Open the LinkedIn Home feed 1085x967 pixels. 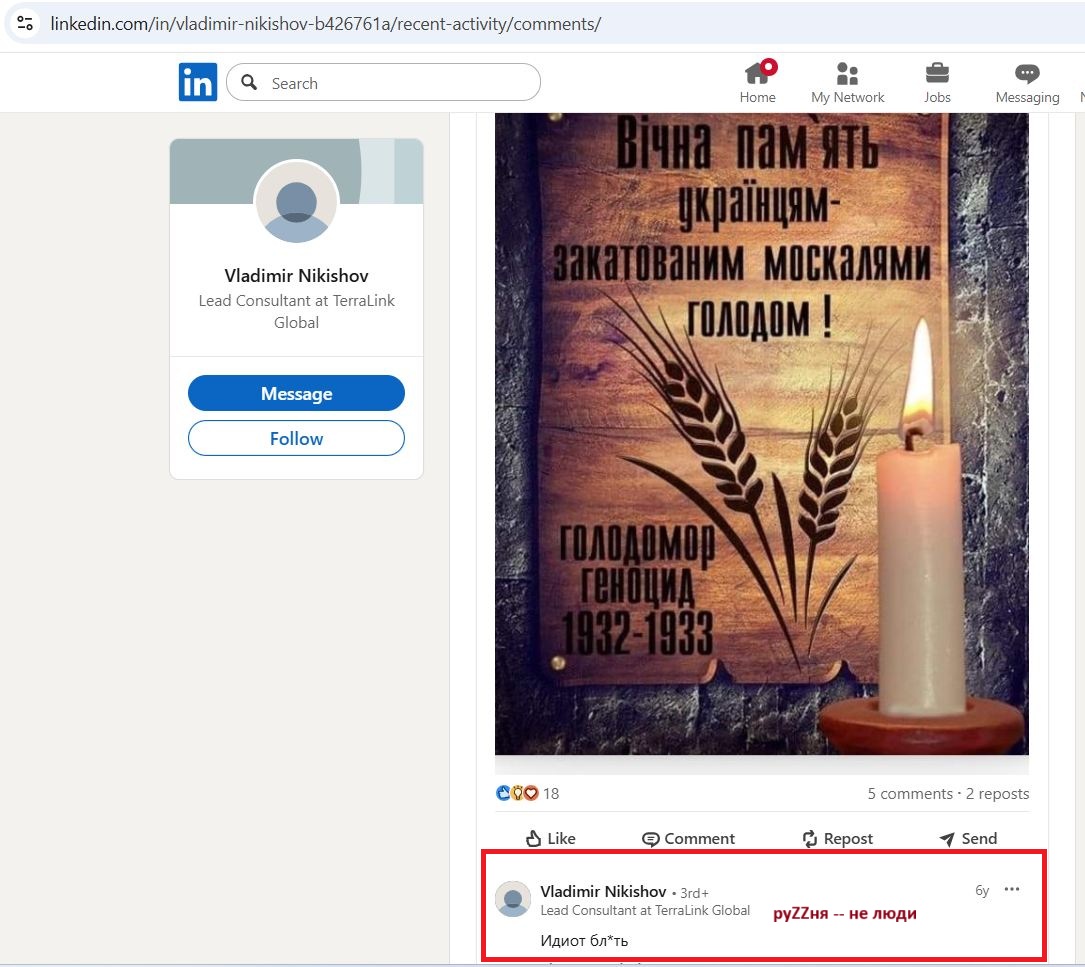757,80
